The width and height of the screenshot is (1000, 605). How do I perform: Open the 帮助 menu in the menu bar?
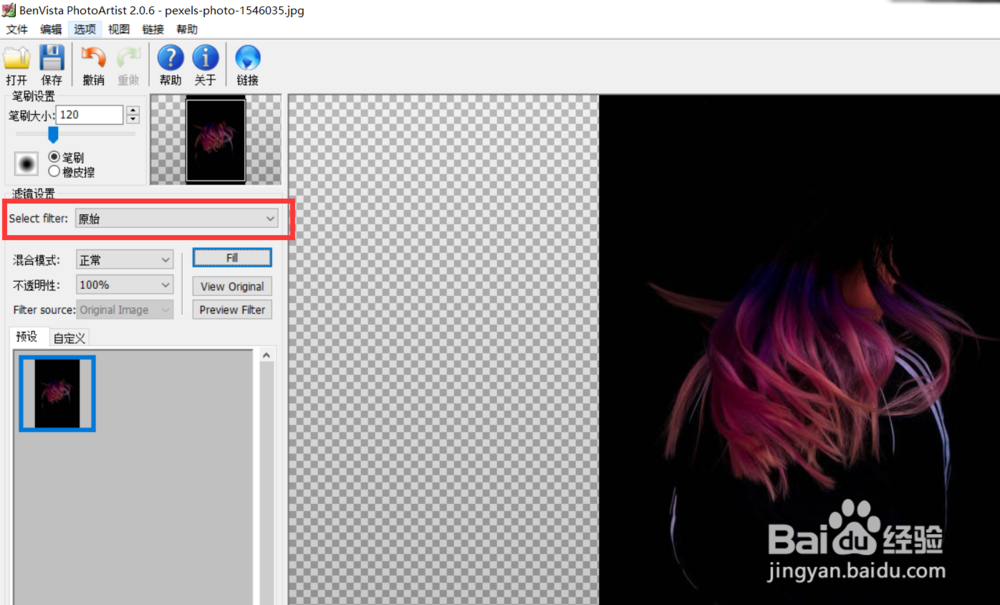187,29
